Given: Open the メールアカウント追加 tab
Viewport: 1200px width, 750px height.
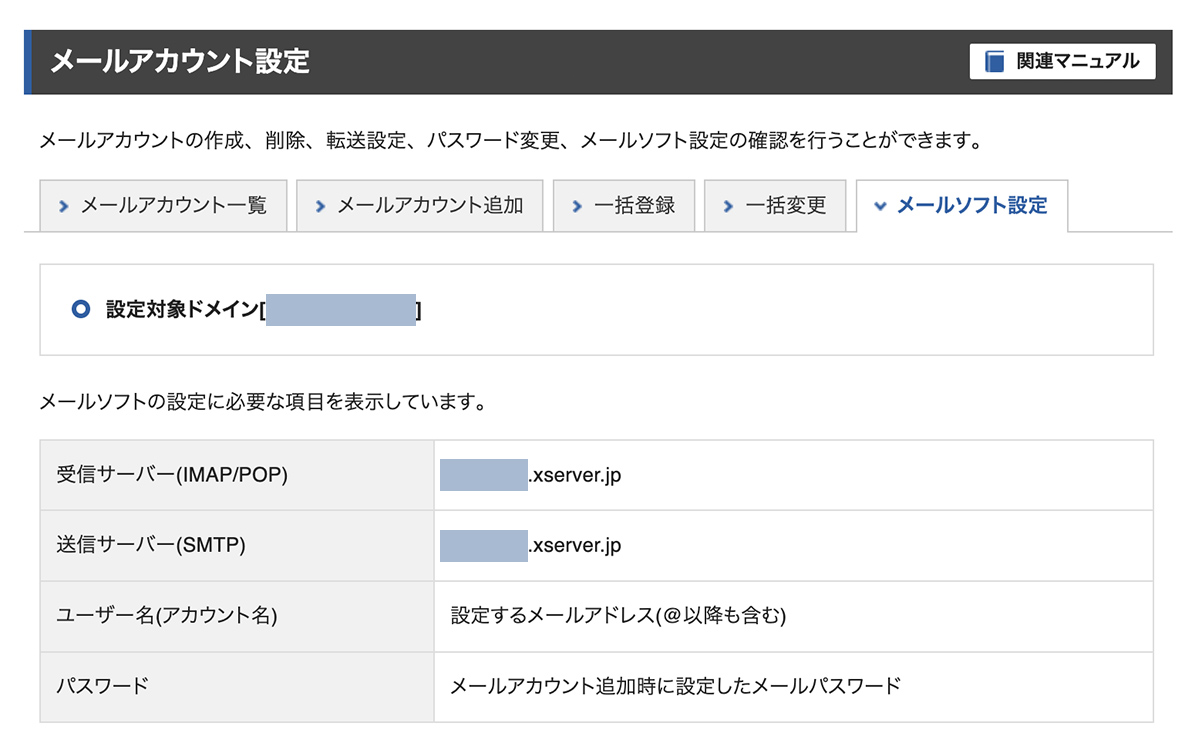Looking at the screenshot, I should pos(420,206).
